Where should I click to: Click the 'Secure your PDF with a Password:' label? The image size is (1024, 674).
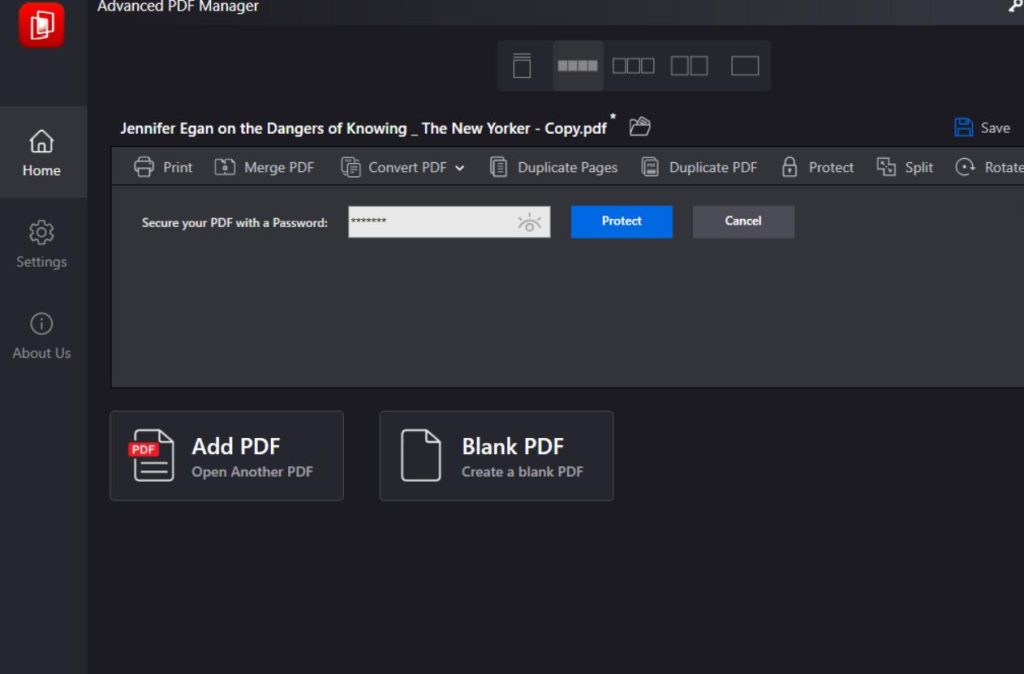(x=234, y=223)
